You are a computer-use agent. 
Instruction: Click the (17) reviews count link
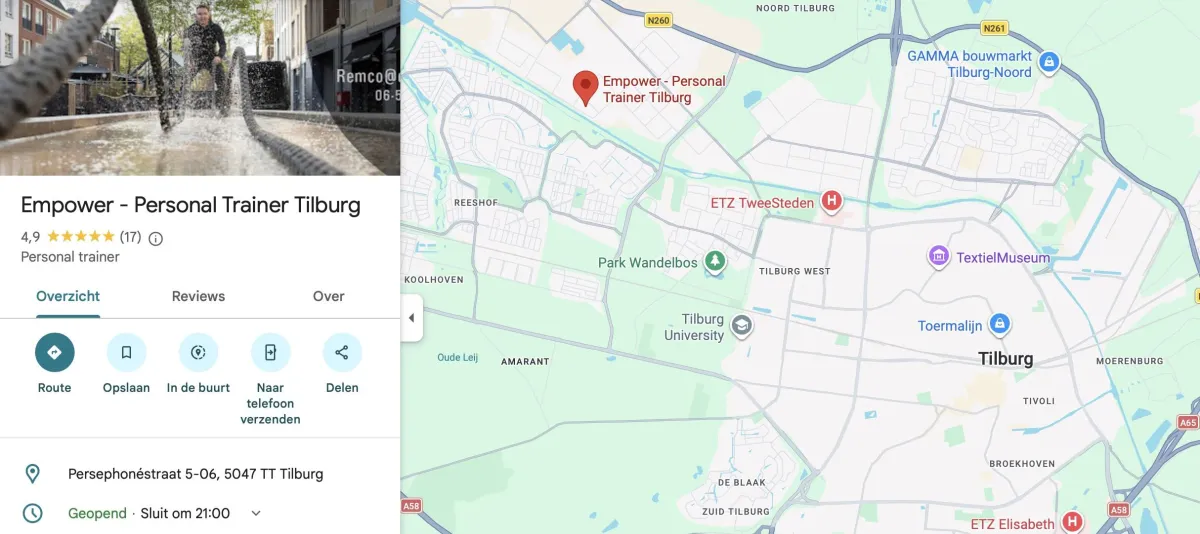pos(130,237)
